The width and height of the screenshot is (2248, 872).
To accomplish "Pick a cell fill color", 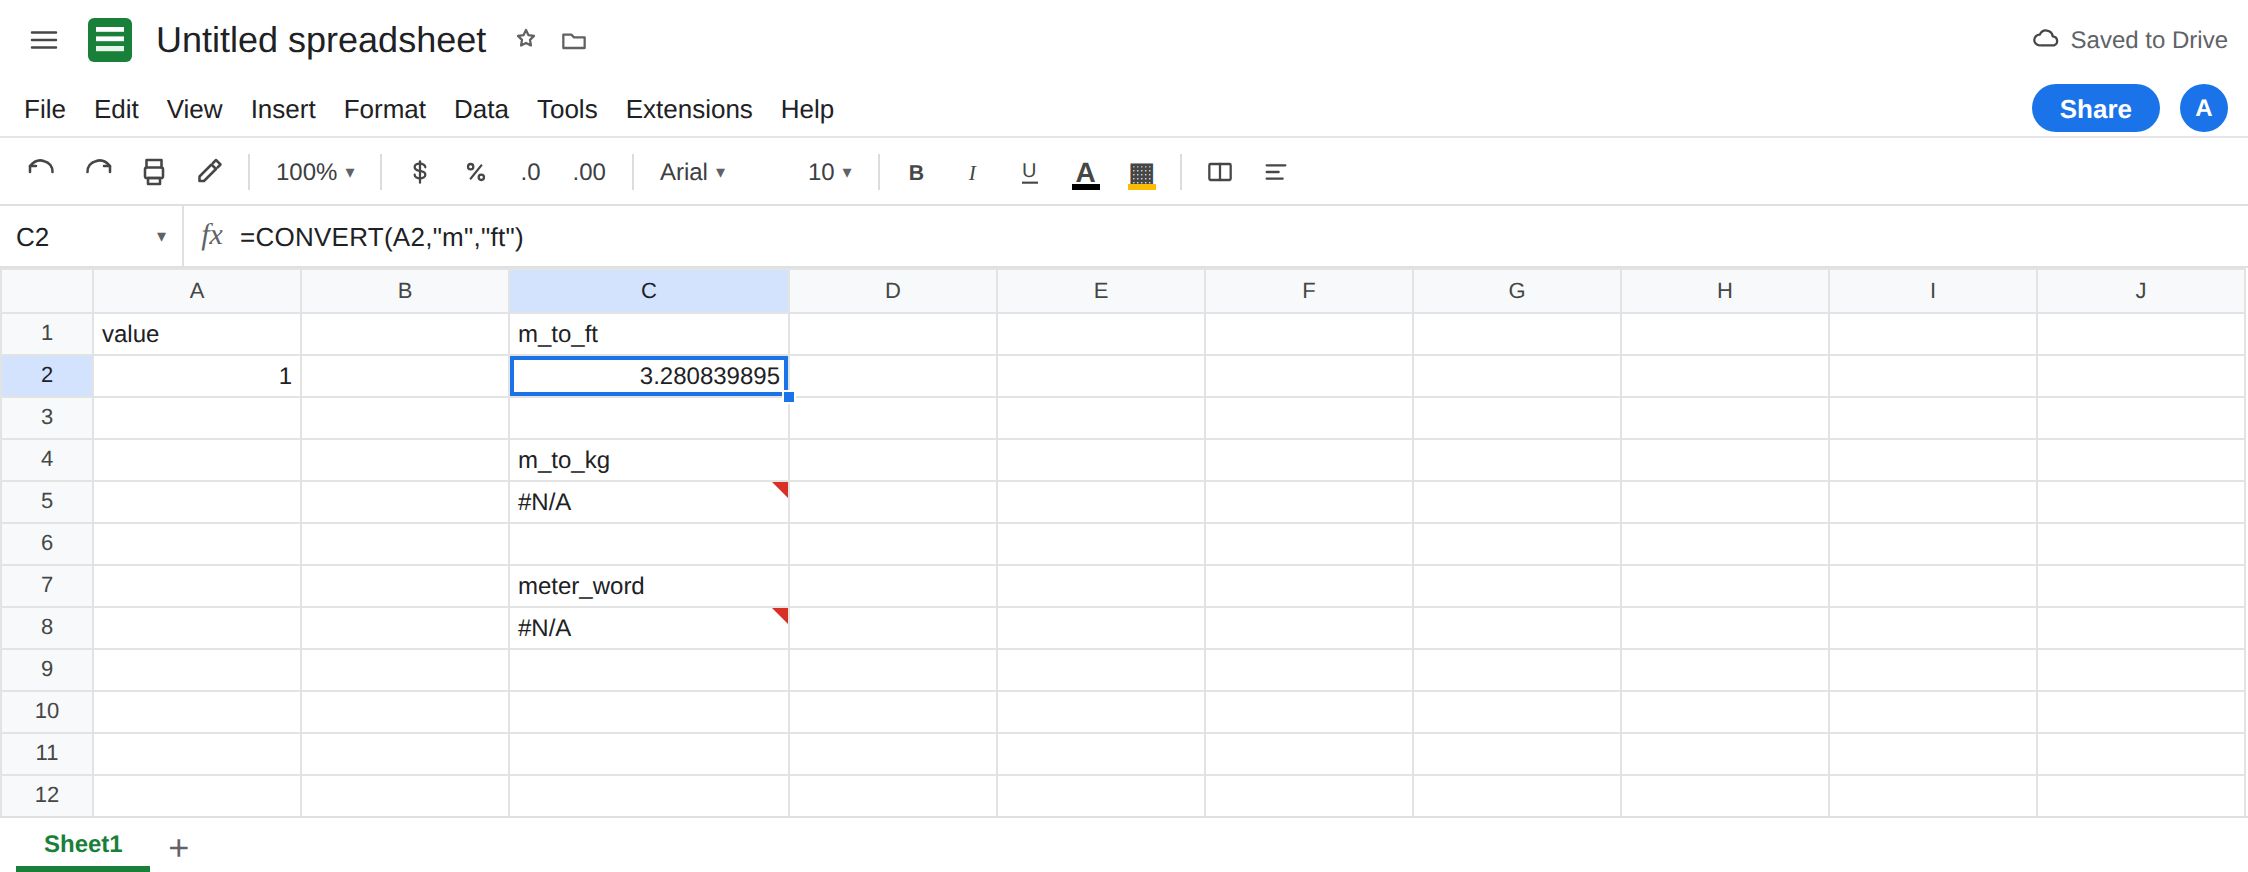I will click(x=1141, y=174).
